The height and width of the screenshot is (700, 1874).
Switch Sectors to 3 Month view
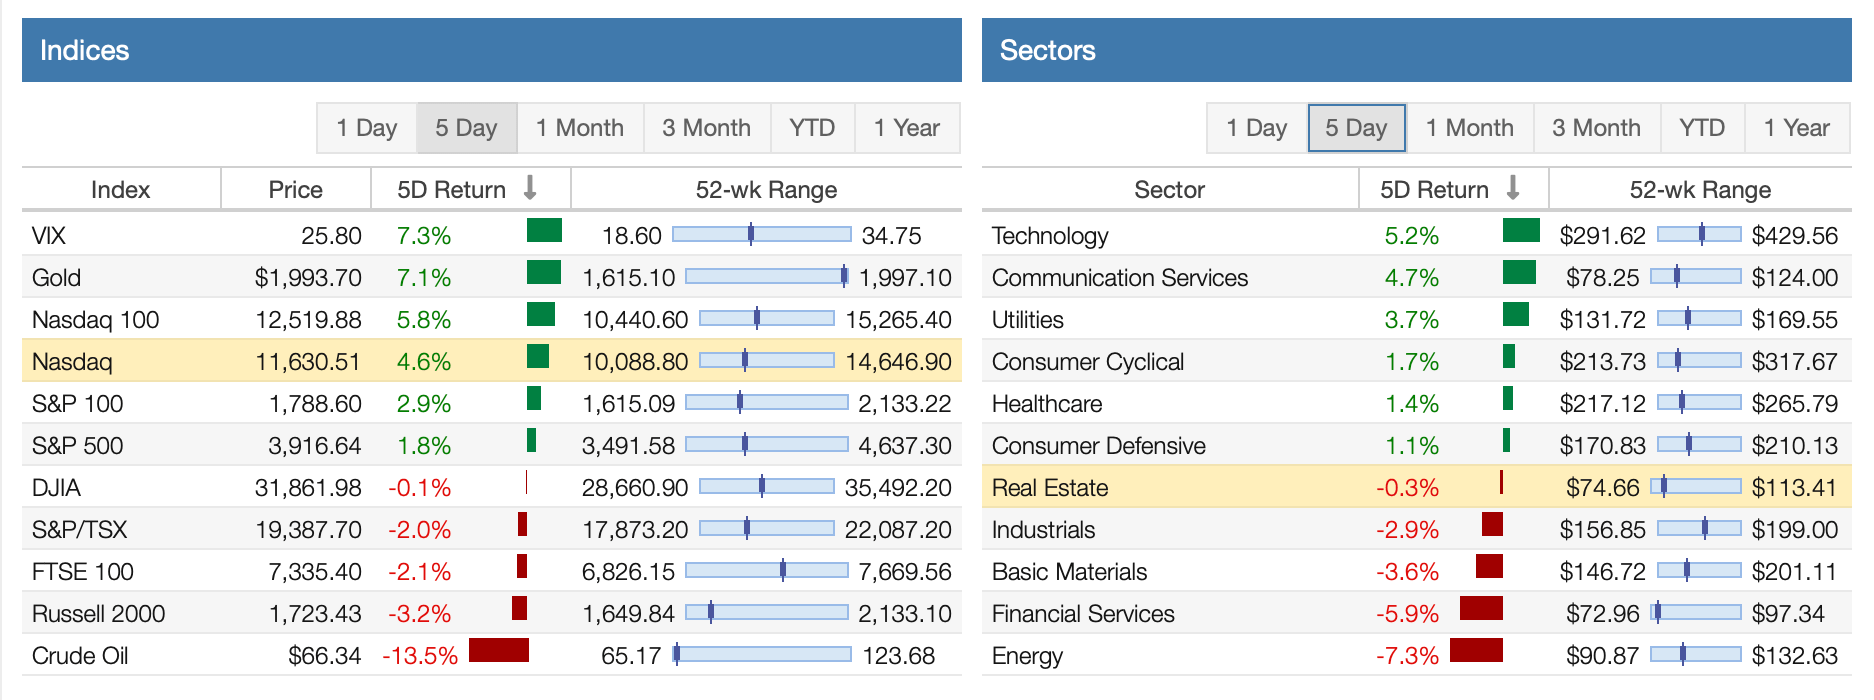coord(1597,128)
